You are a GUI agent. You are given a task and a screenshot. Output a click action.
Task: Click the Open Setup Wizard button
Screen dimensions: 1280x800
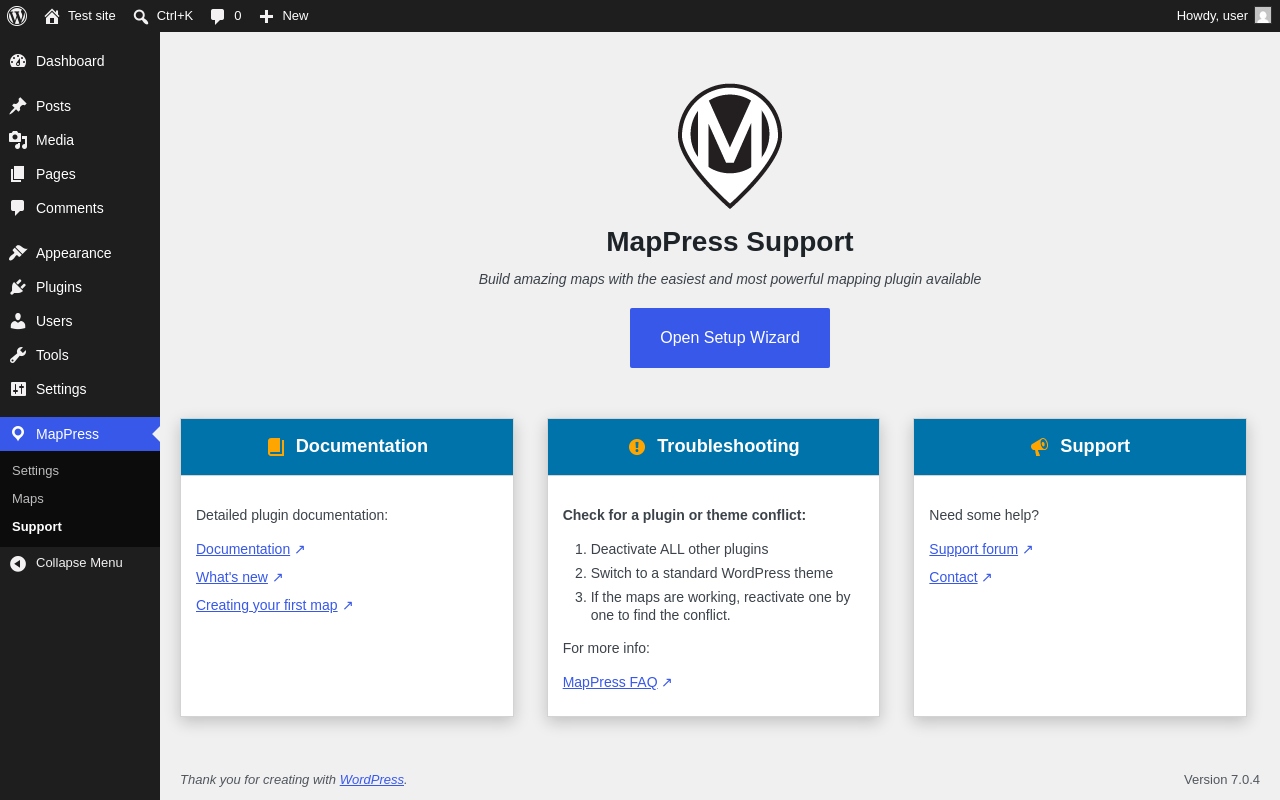(x=730, y=338)
